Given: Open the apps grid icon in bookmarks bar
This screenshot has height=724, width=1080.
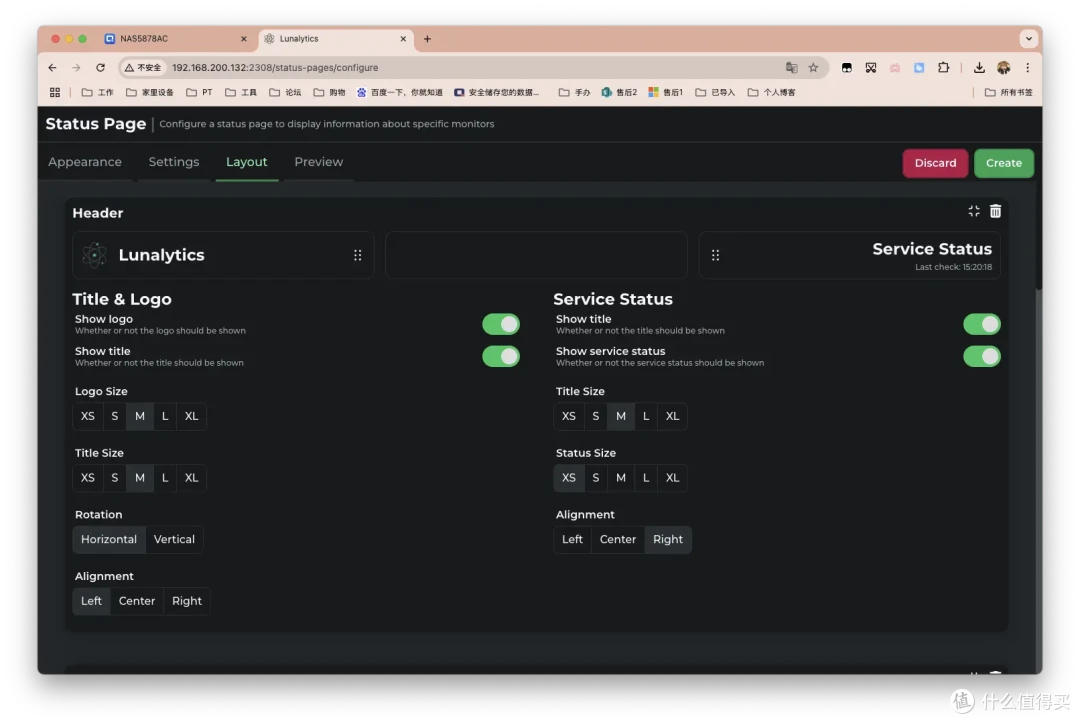Looking at the screenshot, I should pyautogui.click(x=55, y=92).
